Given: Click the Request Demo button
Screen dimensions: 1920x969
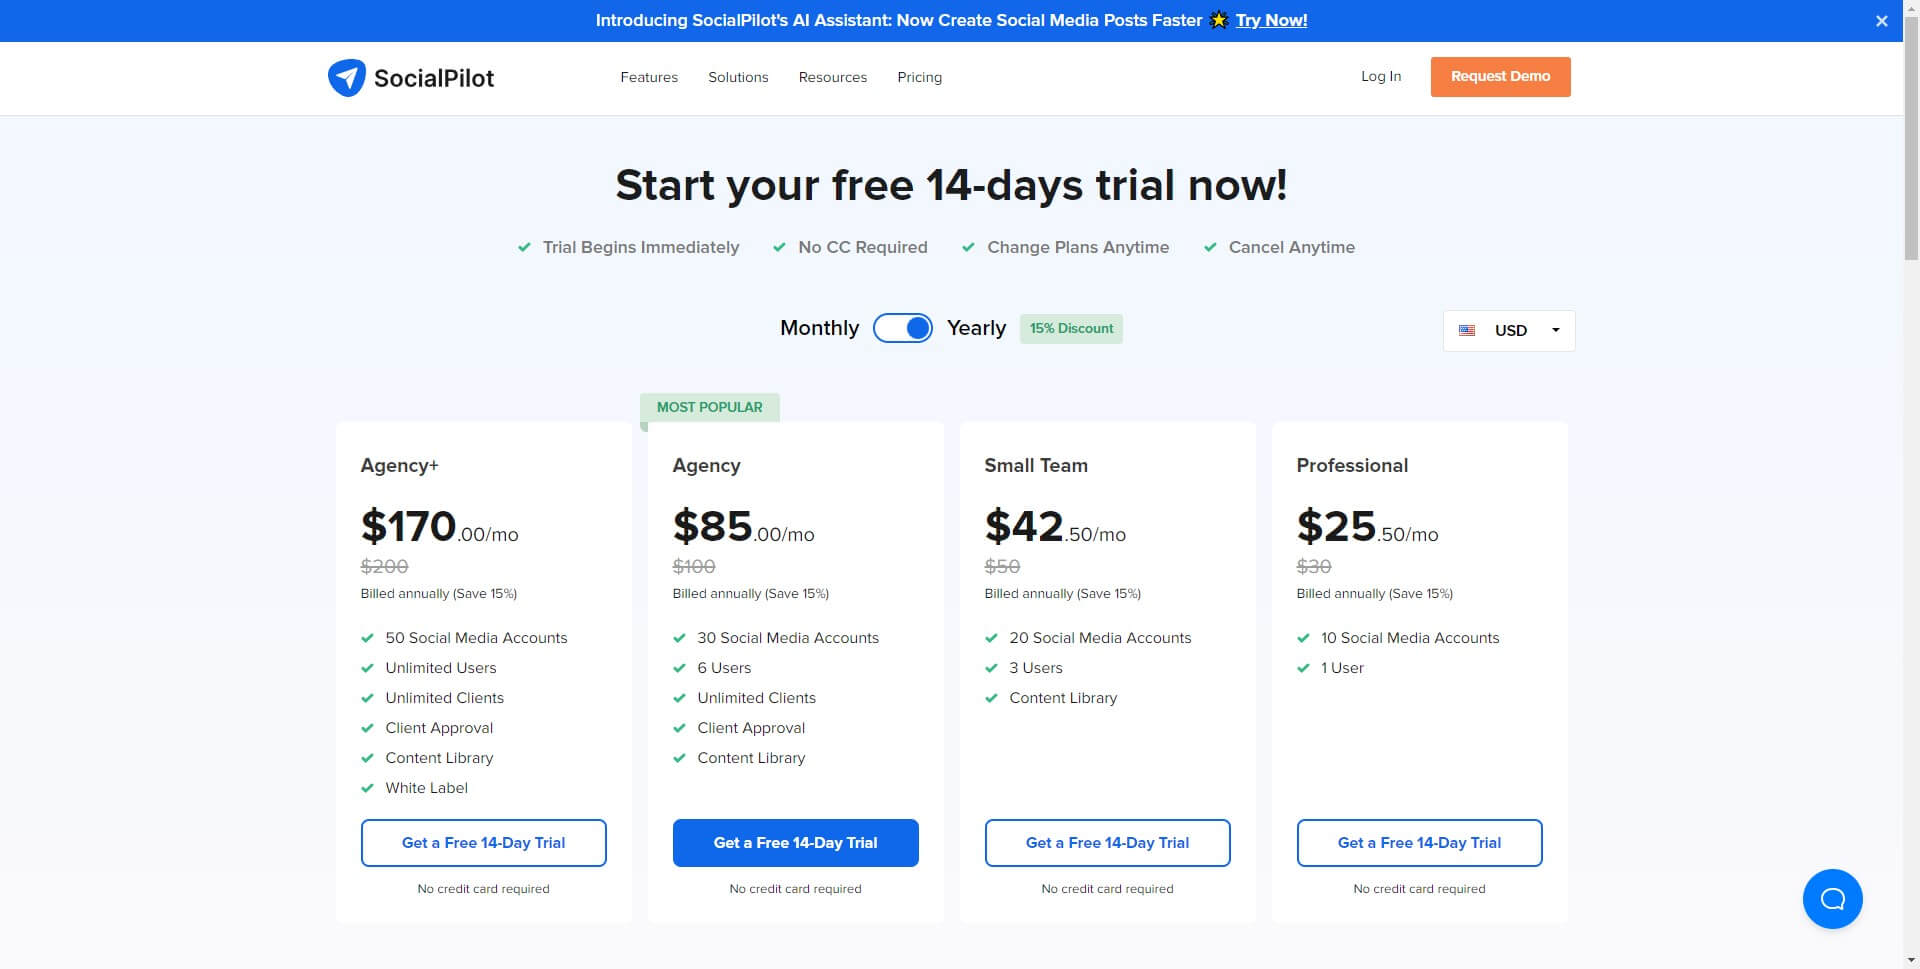Looking at the screenshot, I should tap(1500, 77).
